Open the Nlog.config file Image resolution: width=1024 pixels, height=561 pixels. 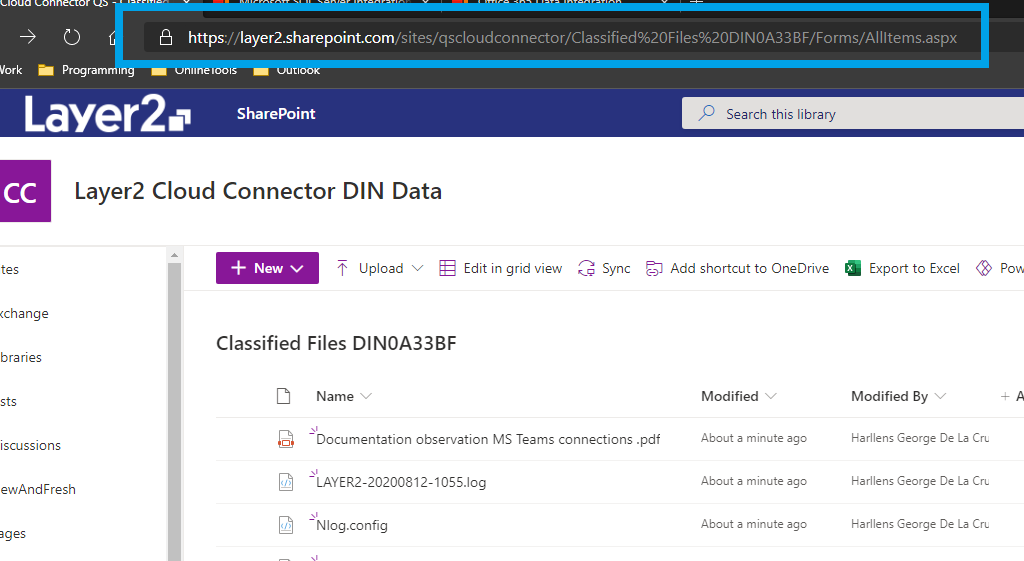point(352,525)
